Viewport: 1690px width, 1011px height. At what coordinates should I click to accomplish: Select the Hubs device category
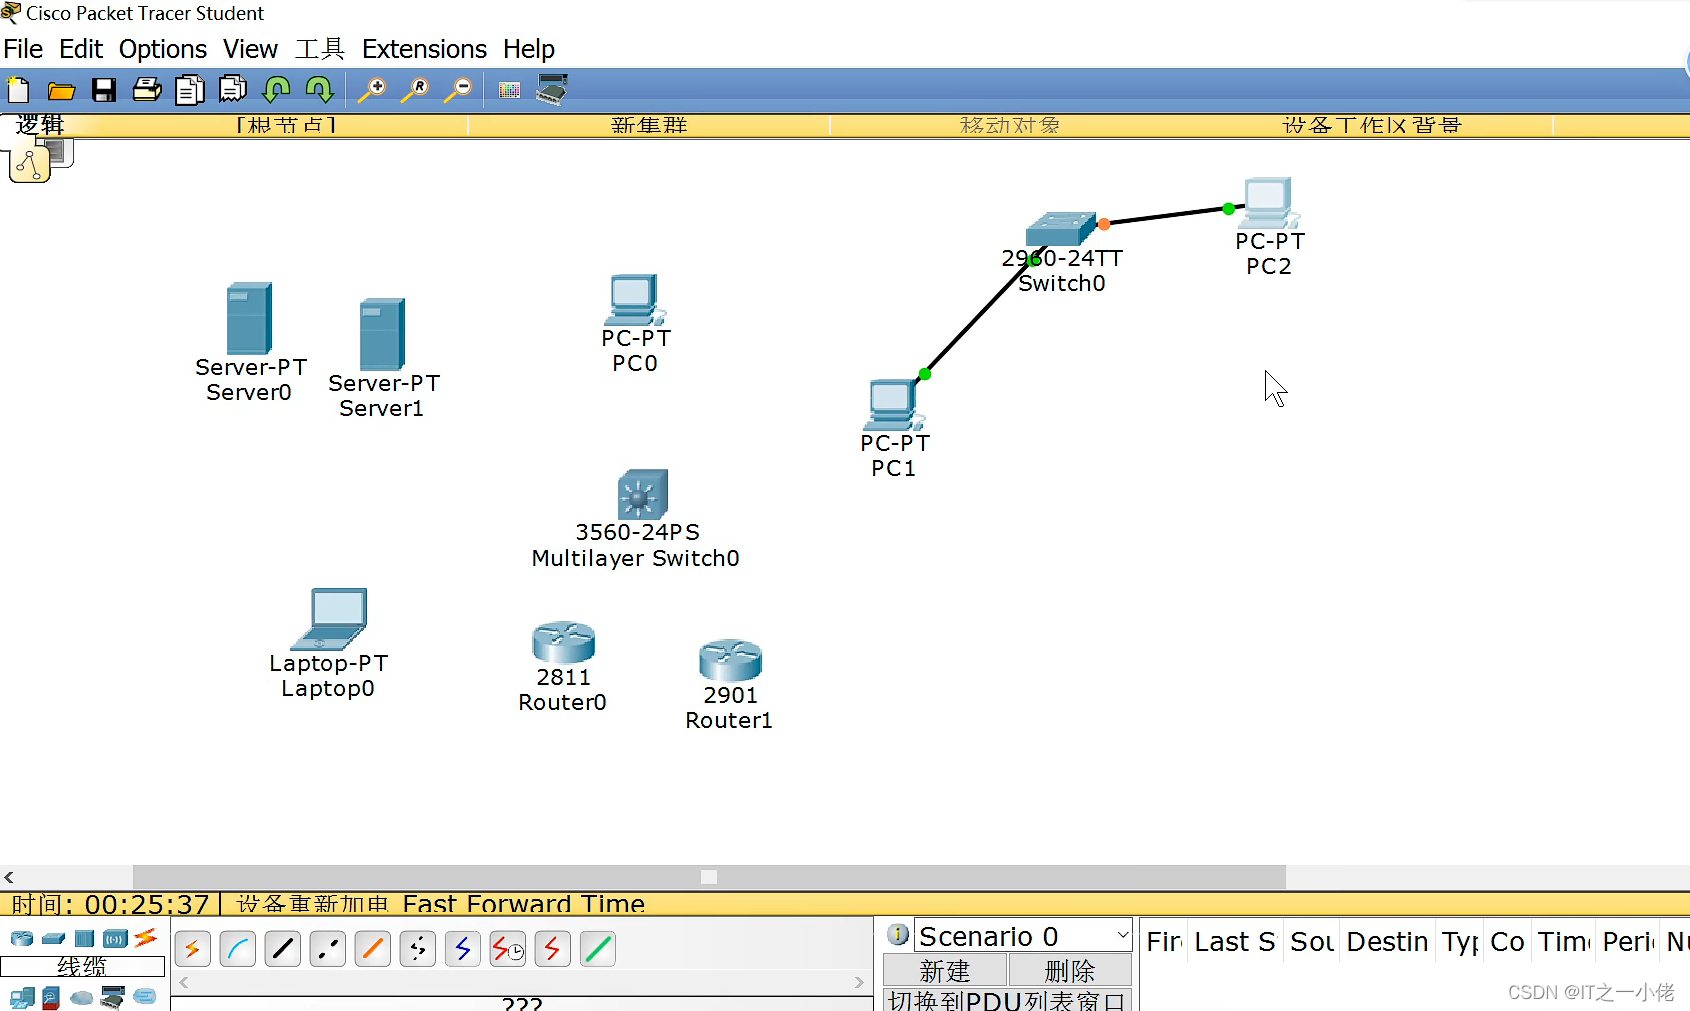click(x=85, y=938)
